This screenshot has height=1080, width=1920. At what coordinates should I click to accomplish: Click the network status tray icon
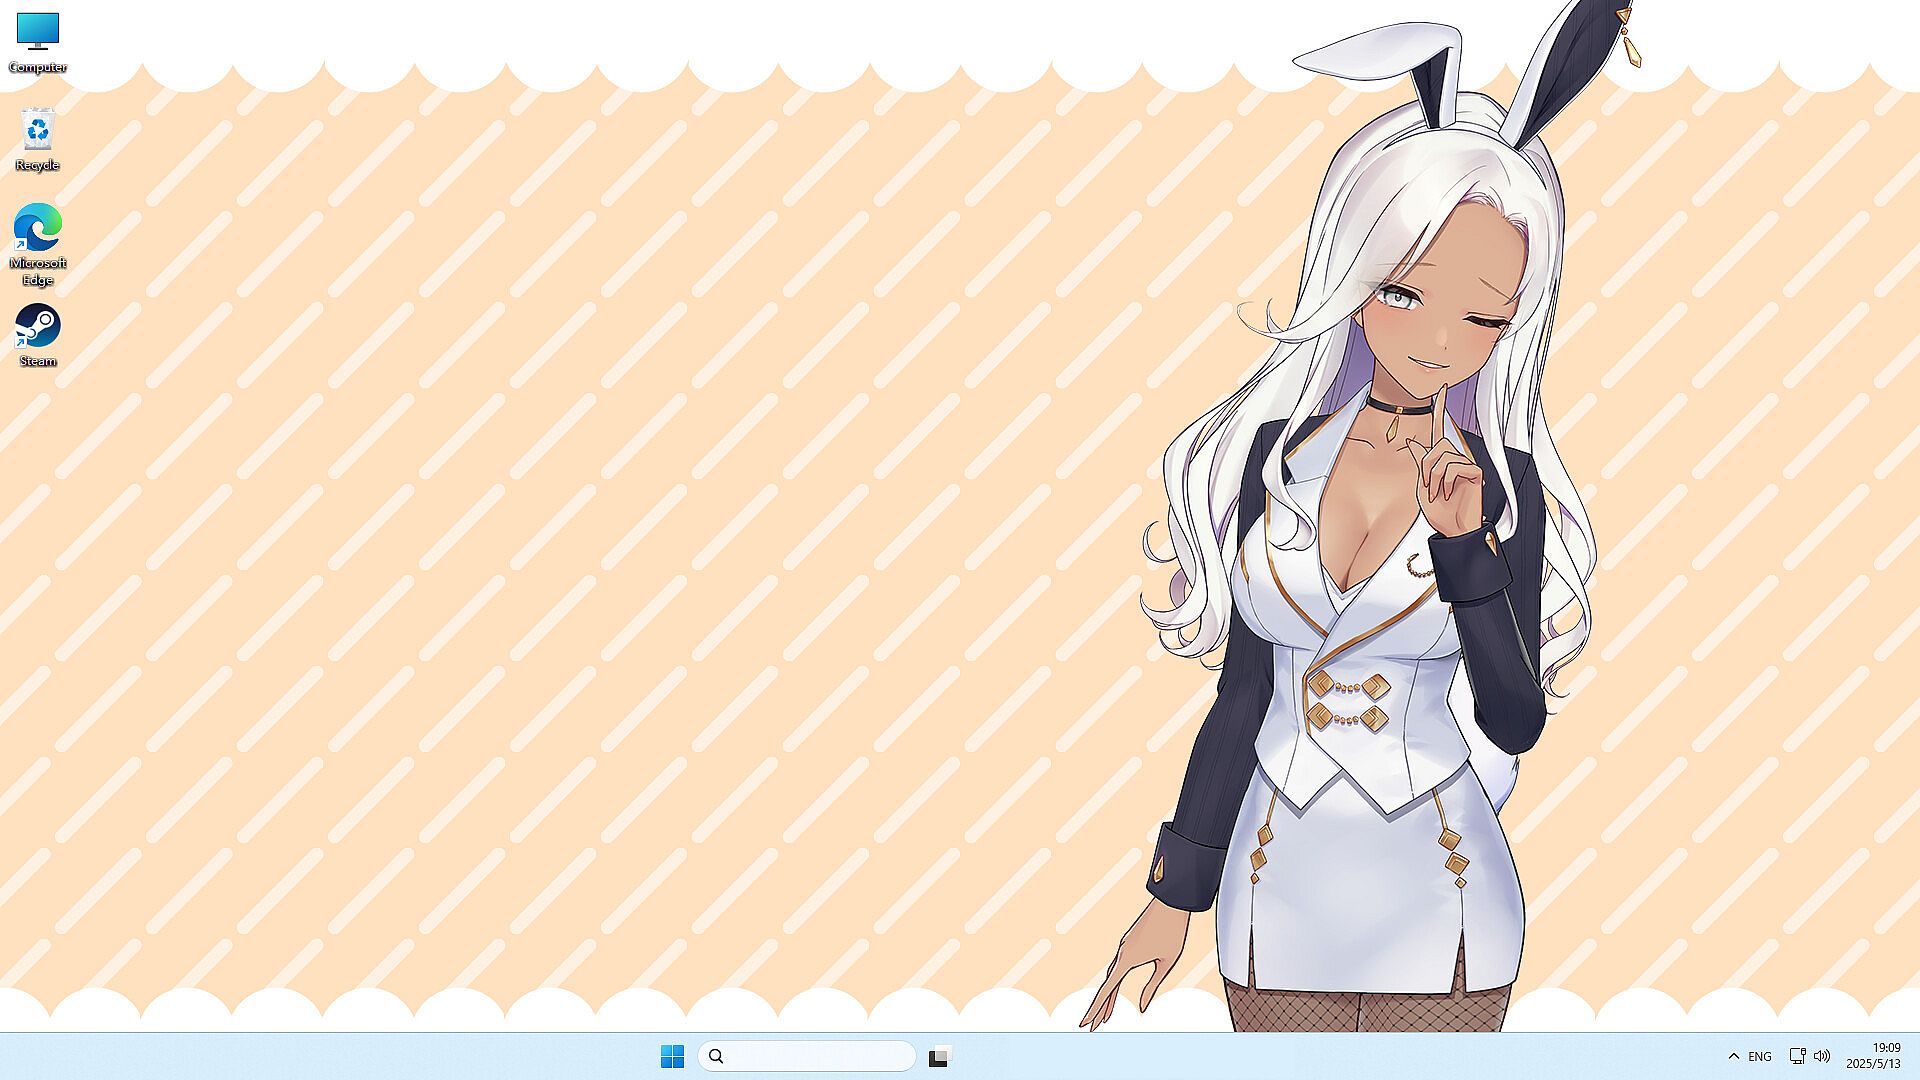pos(1797,1056)
